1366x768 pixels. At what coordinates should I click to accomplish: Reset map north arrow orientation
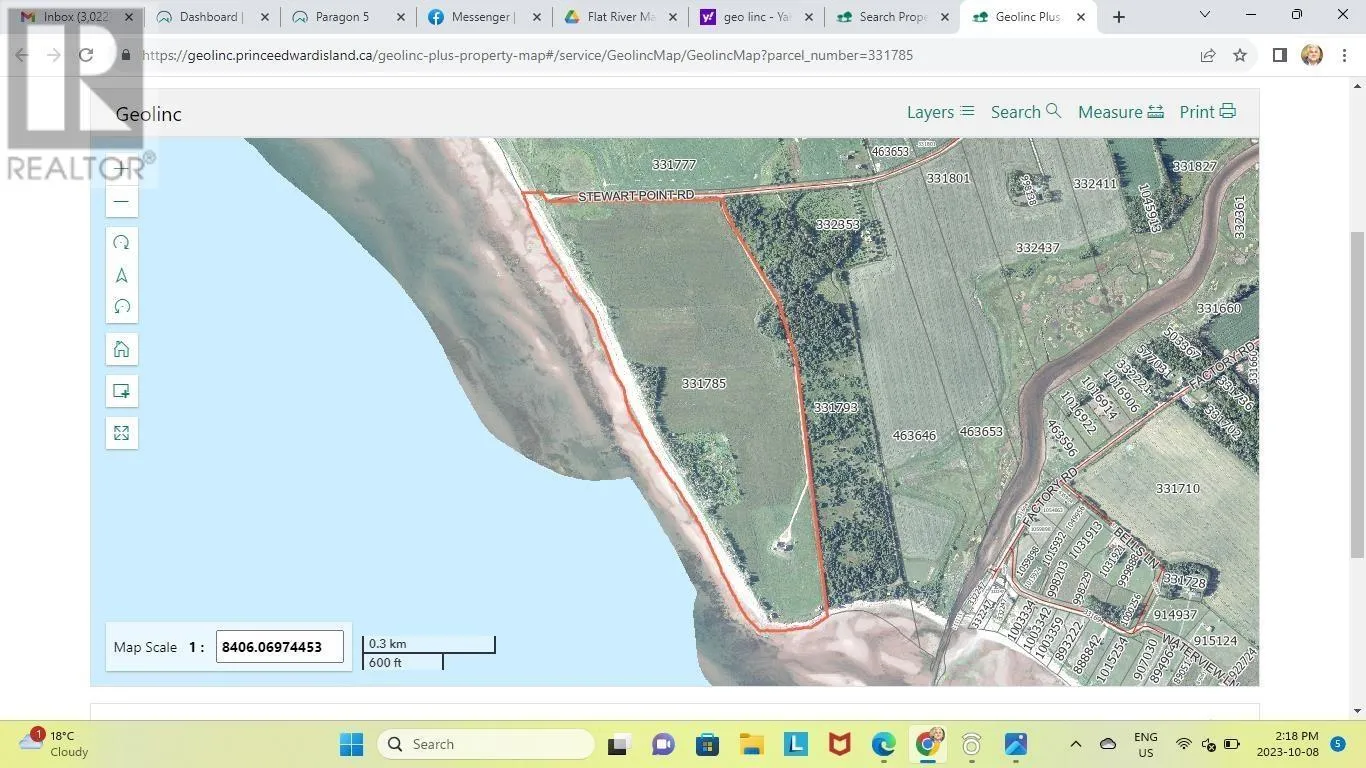121,275
